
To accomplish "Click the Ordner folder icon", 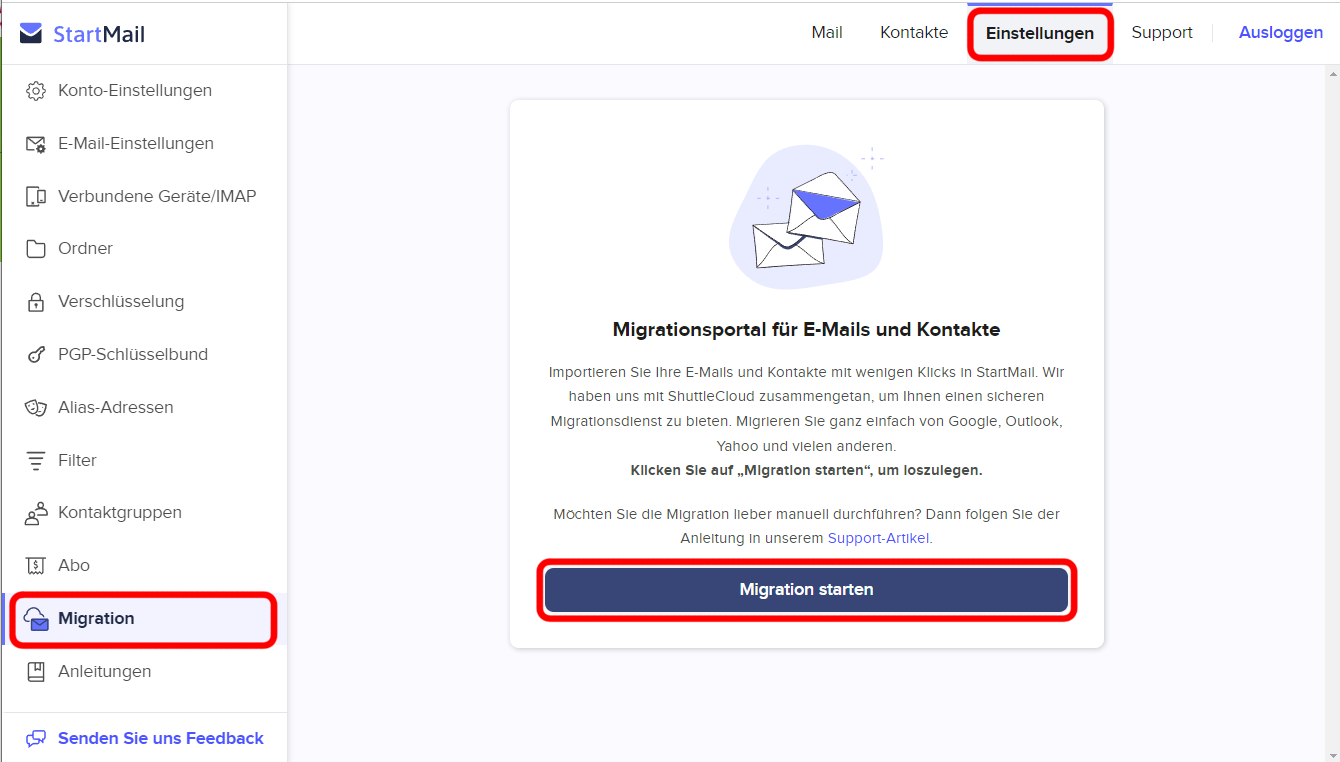I will point(36,249).
